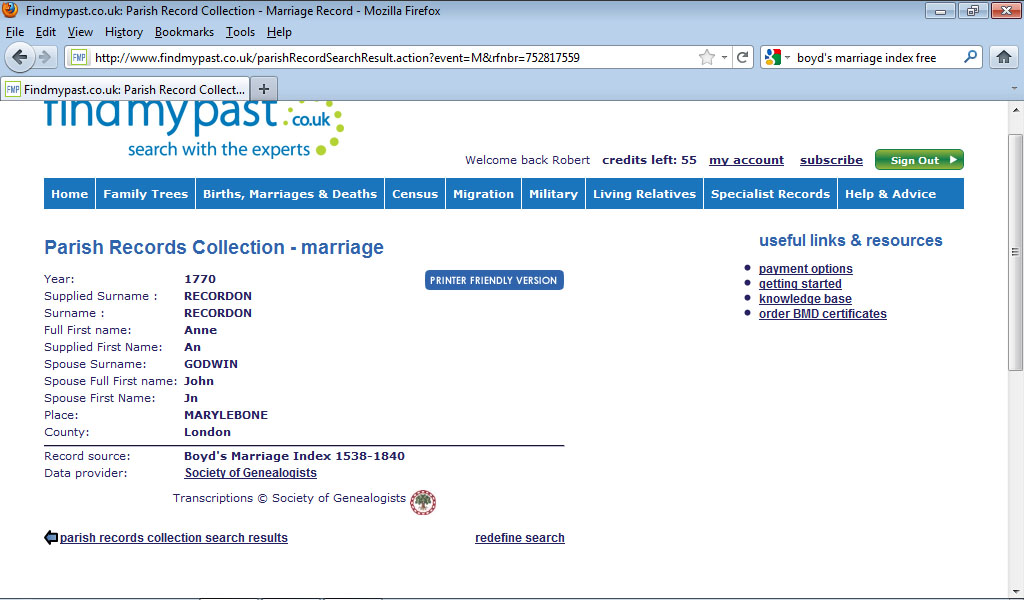This screenshot has height=600, width=1024.
Task: Open the Help & Advice navigation tab
Action: [x=891, y=194]
